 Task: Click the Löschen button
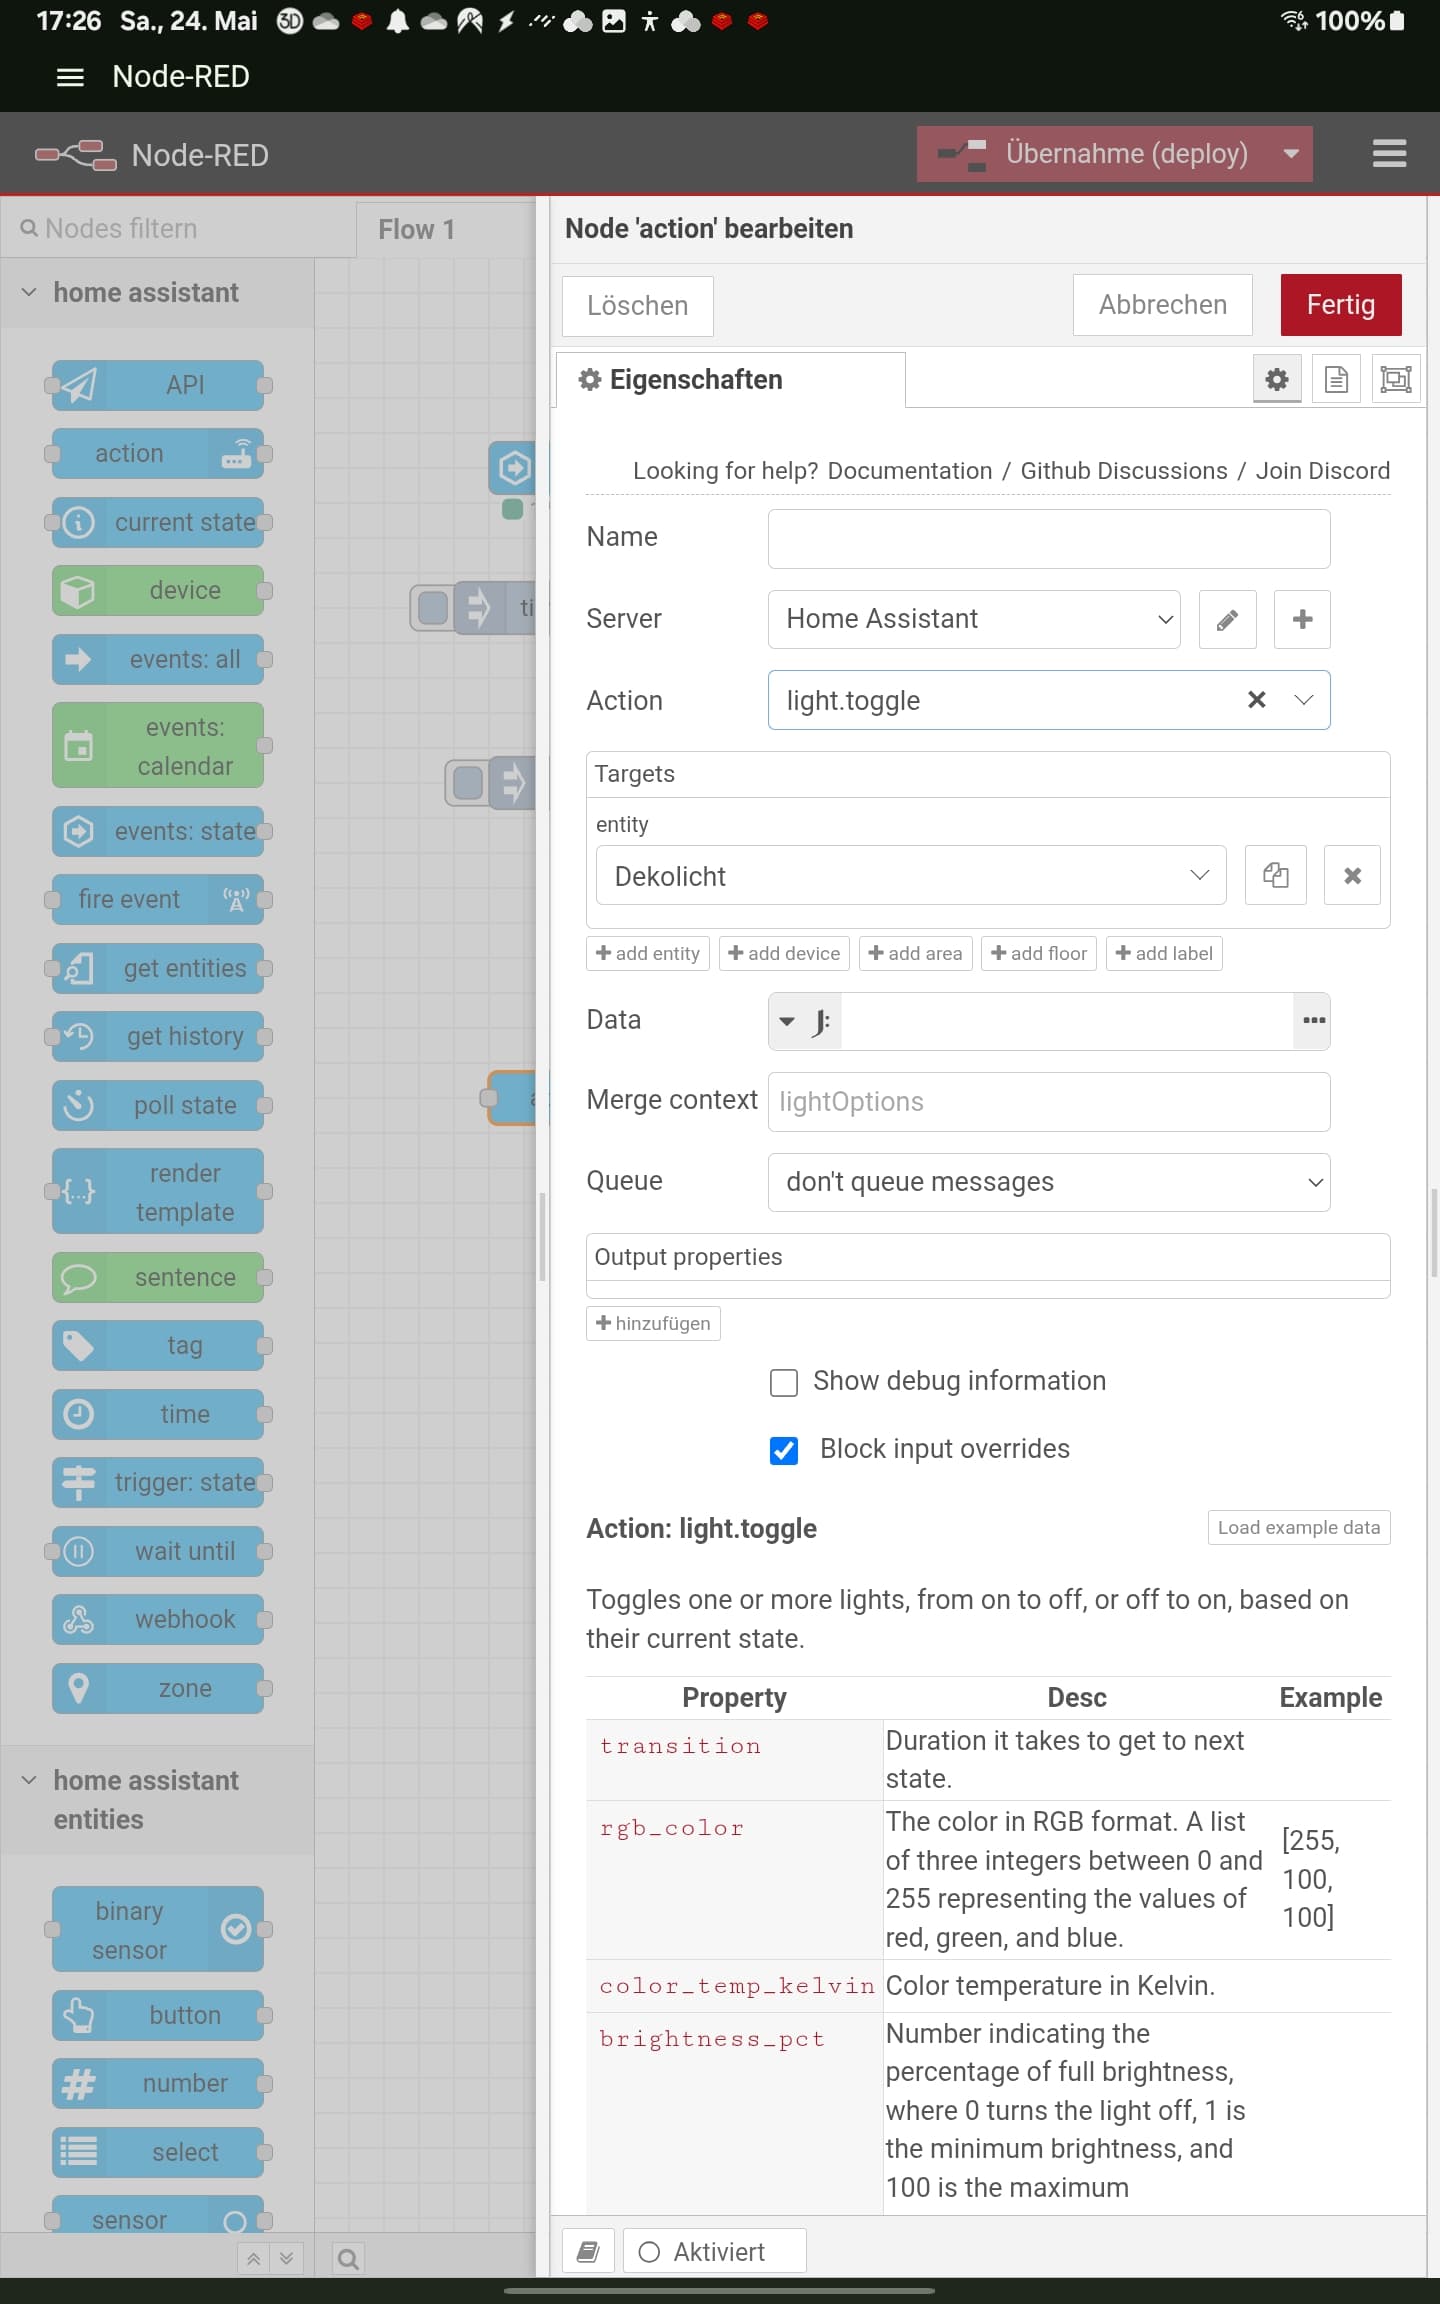(x=638, y=306)
